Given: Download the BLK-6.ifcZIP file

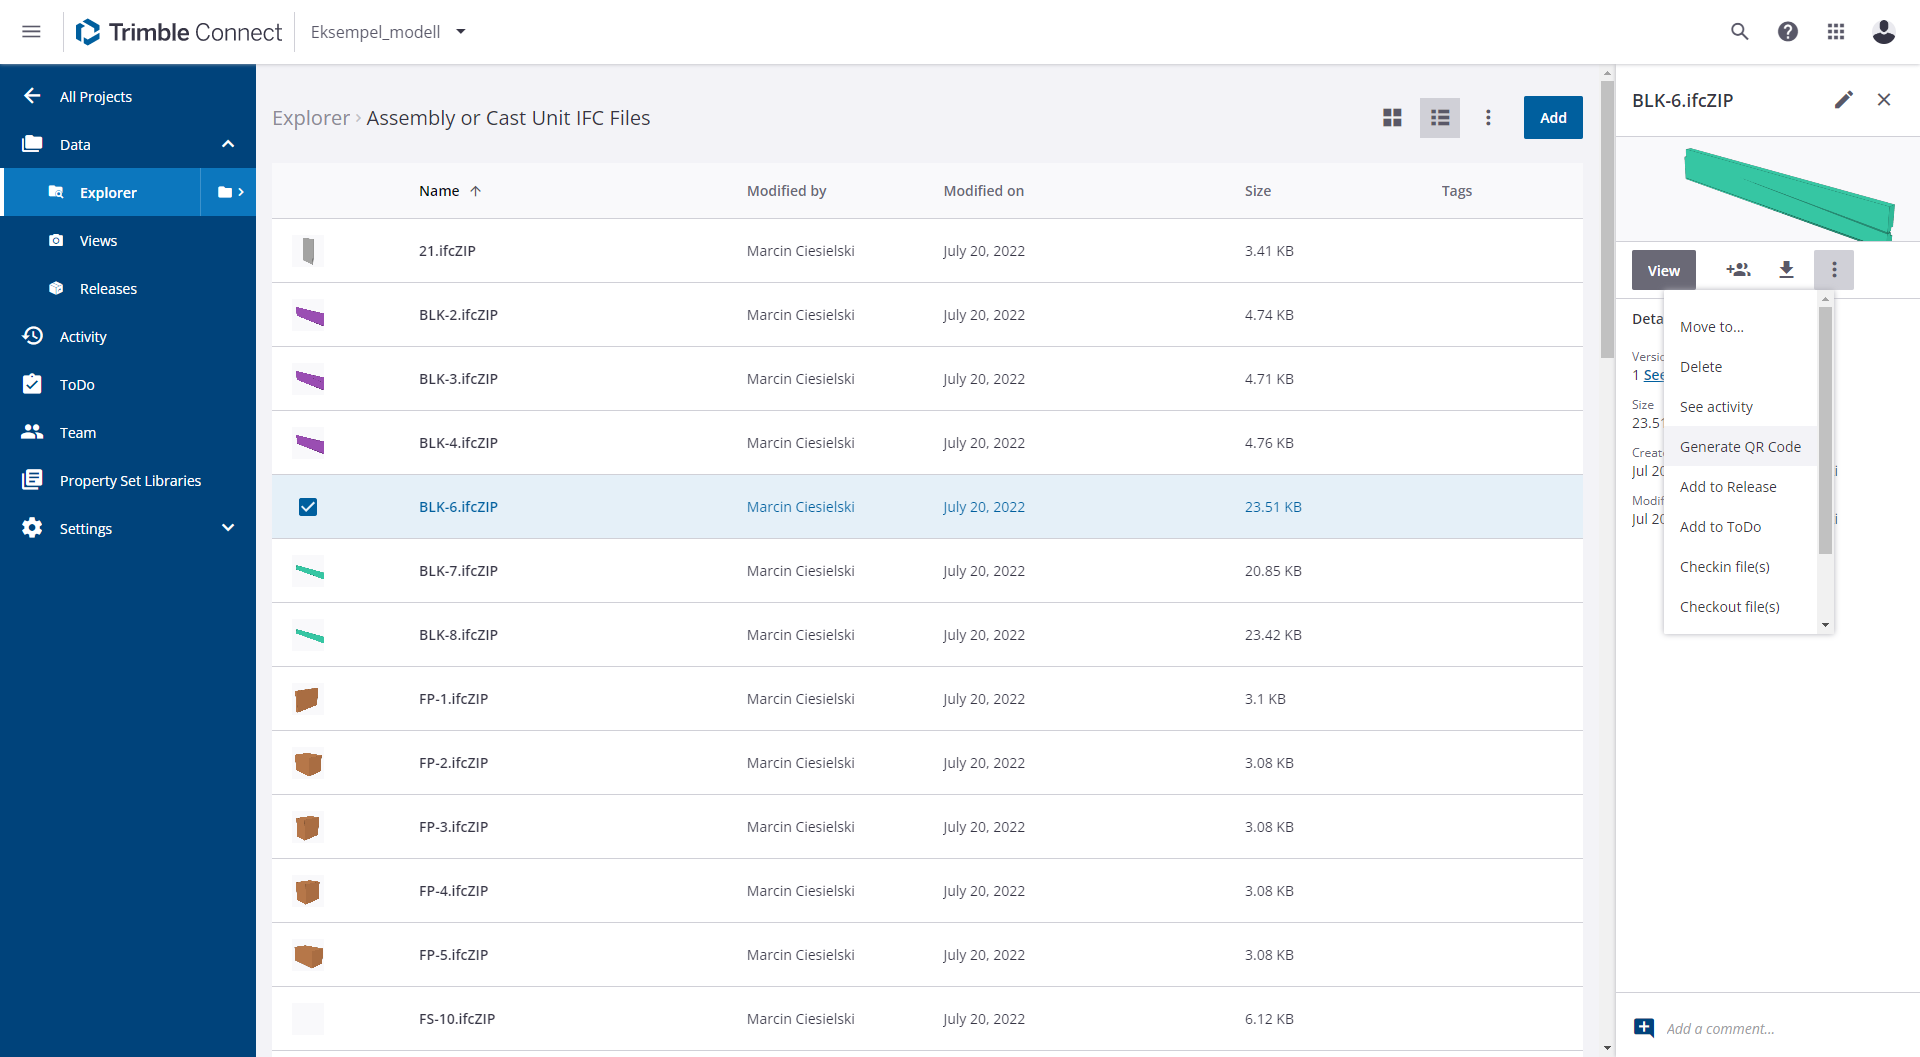Looking at the screenshot, I should pyautogui.click(x=1786, y=270).
